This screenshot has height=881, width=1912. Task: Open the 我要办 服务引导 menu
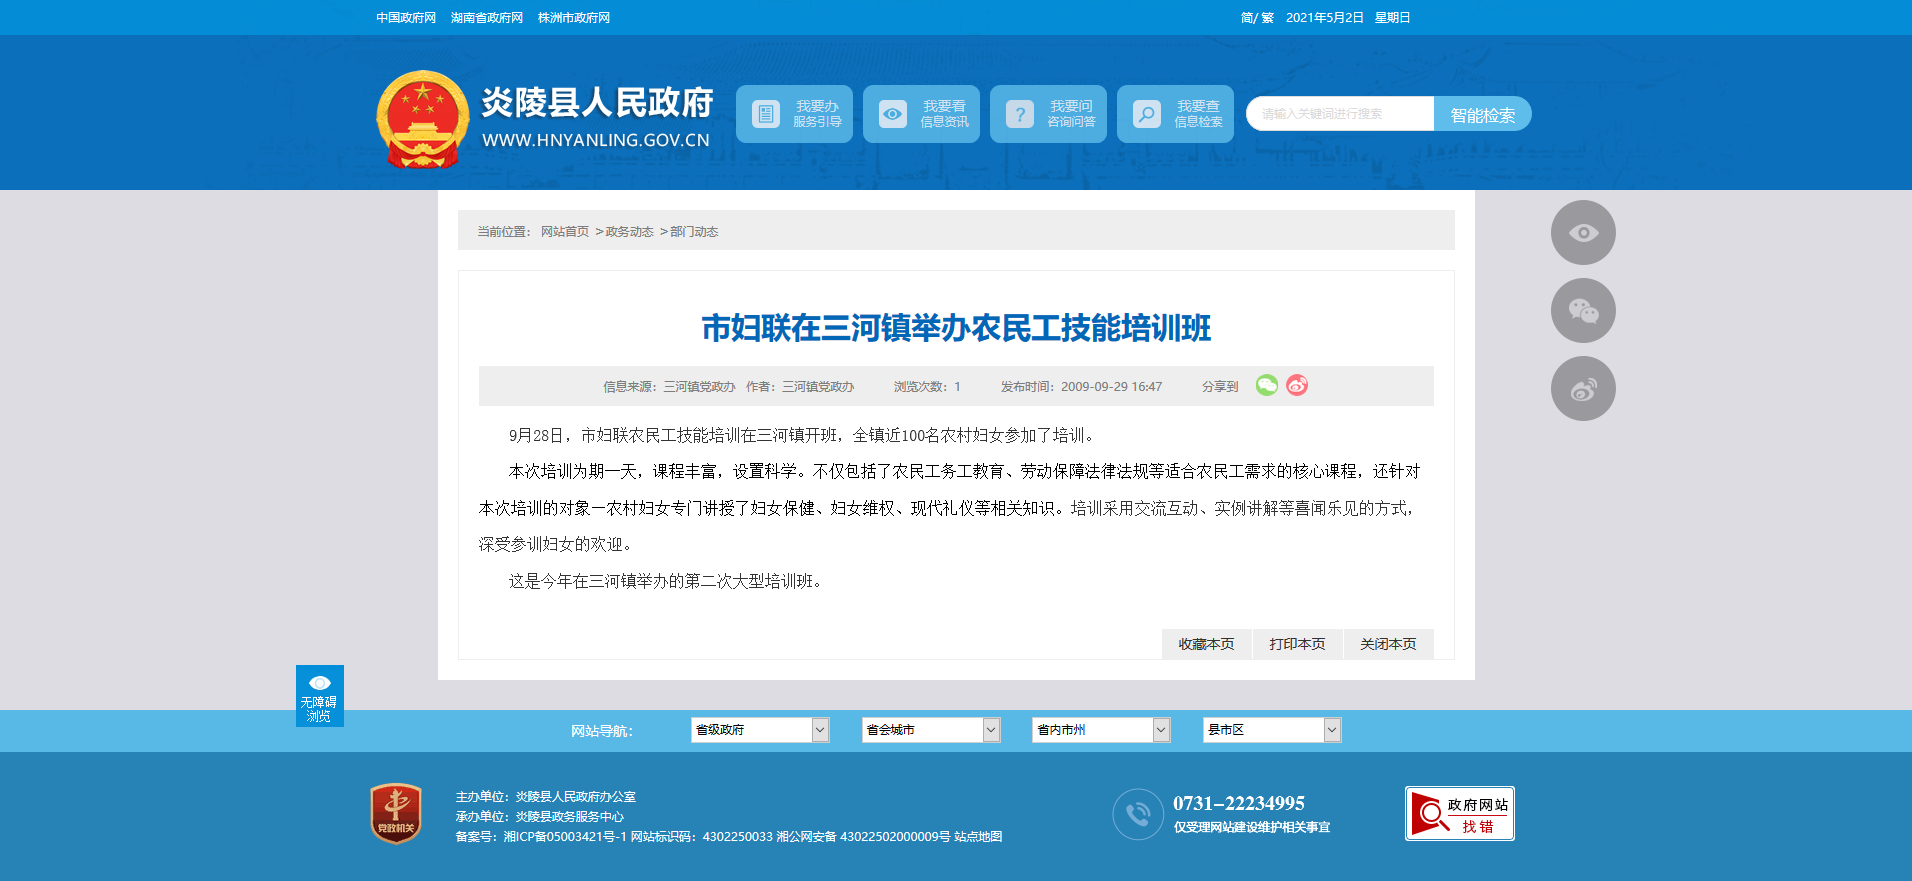pyautogui.click(x=794, y=114)
